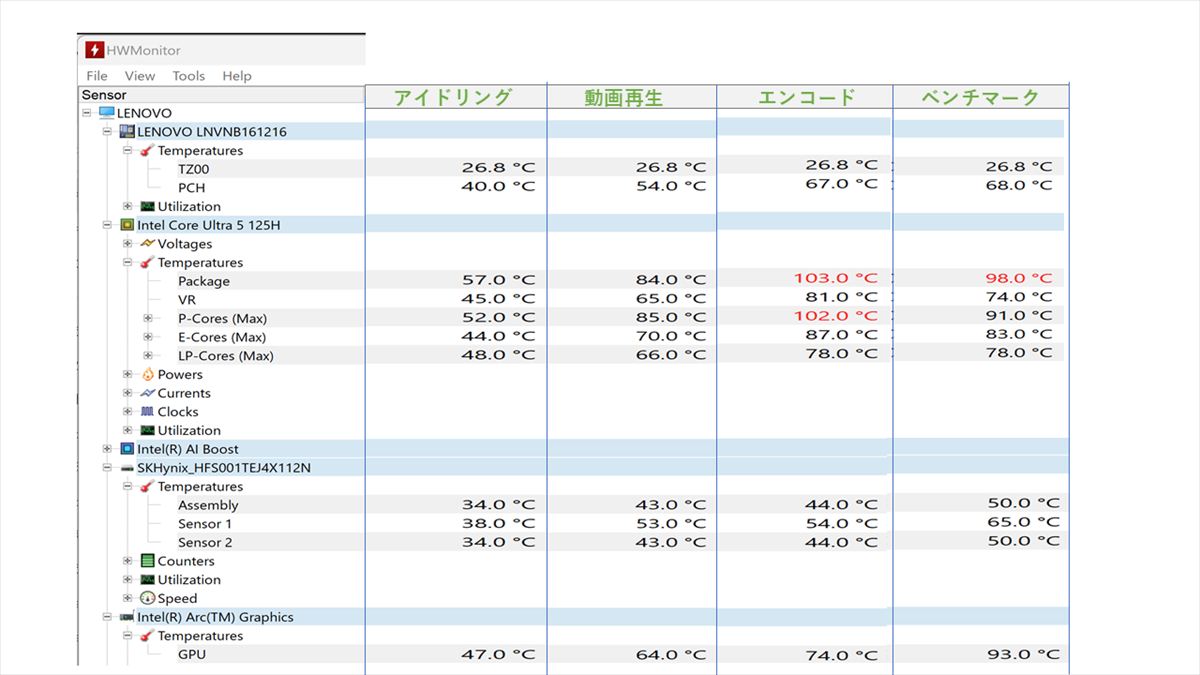Expand the Voltages node
The height and width of the screenshot is (675, 1200).
coord(127,244)
